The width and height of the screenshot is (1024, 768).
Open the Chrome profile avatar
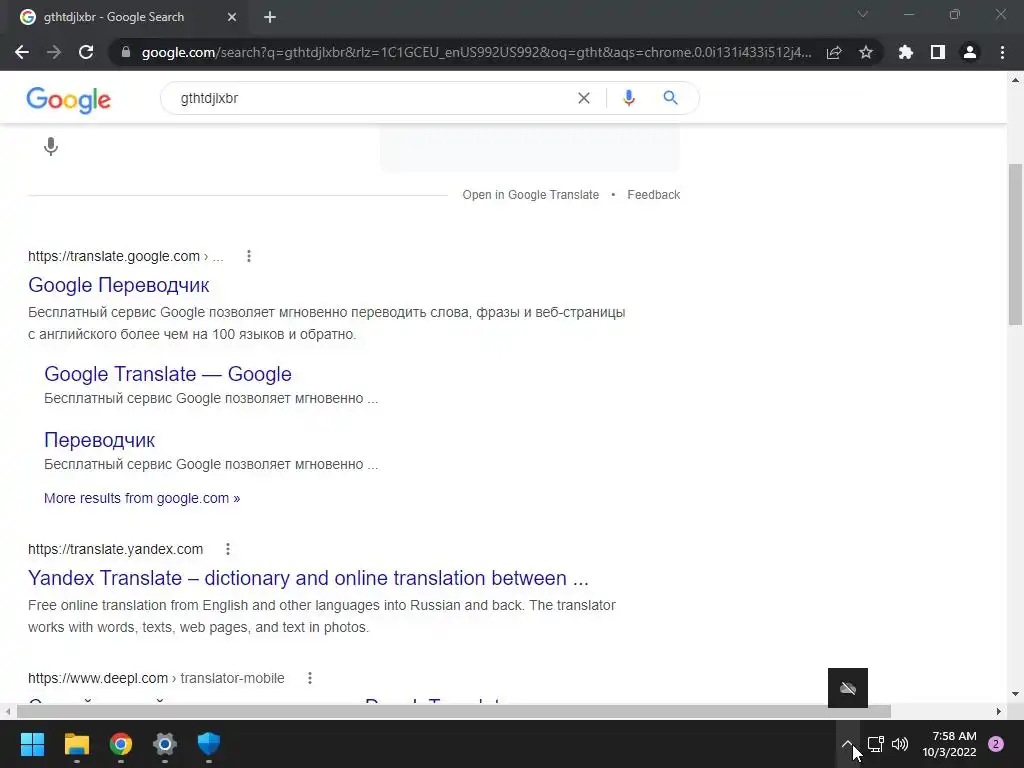coord(970,52)
